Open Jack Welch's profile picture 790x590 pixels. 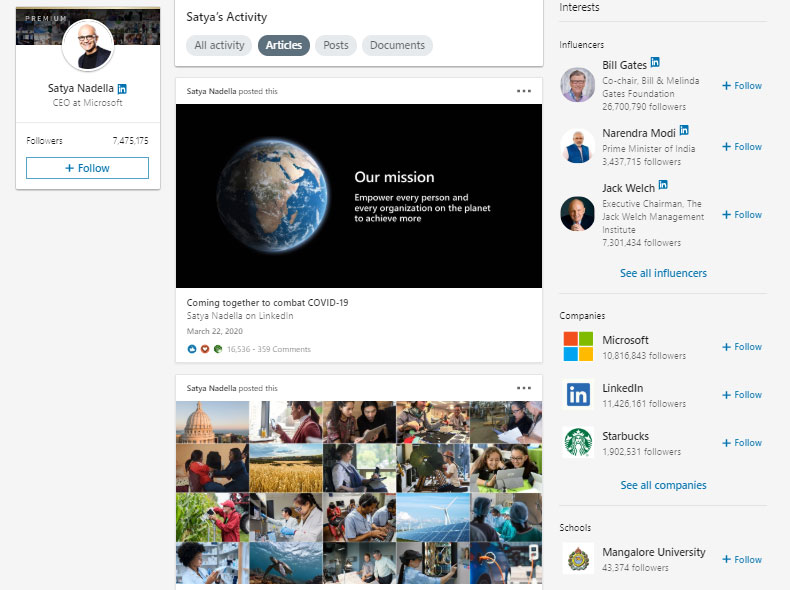577,214
